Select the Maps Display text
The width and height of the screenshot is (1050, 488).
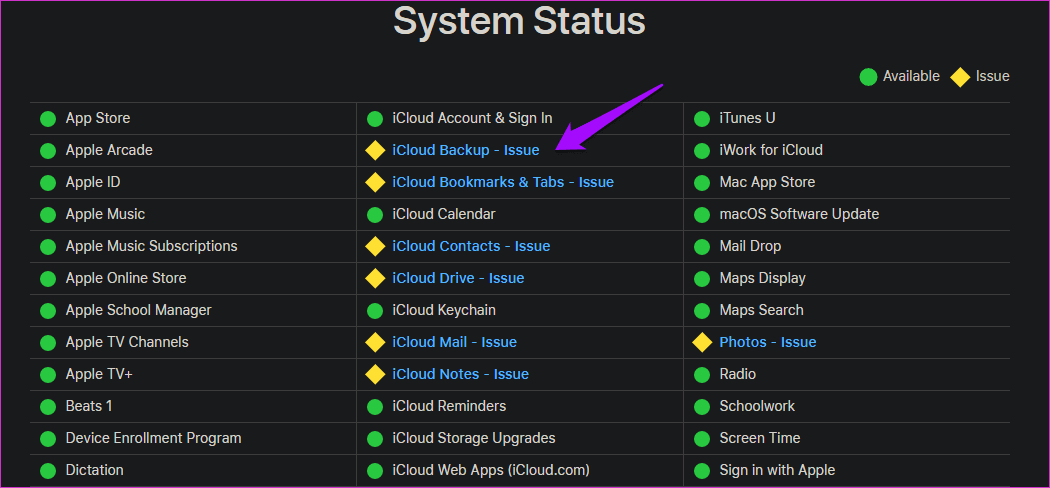click(762, 278)
